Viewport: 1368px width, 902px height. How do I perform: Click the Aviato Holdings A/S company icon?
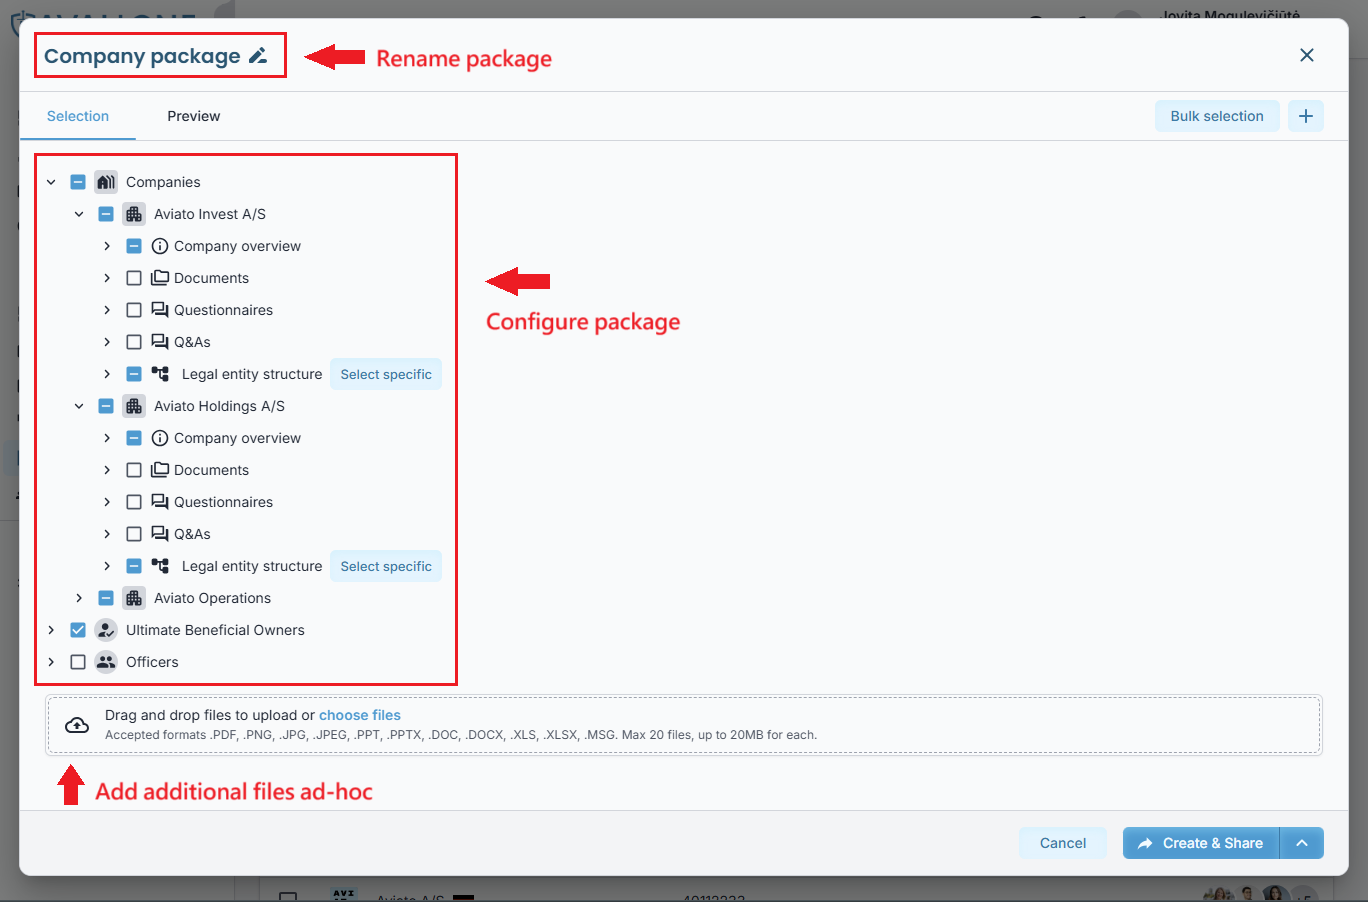(134, 406)
